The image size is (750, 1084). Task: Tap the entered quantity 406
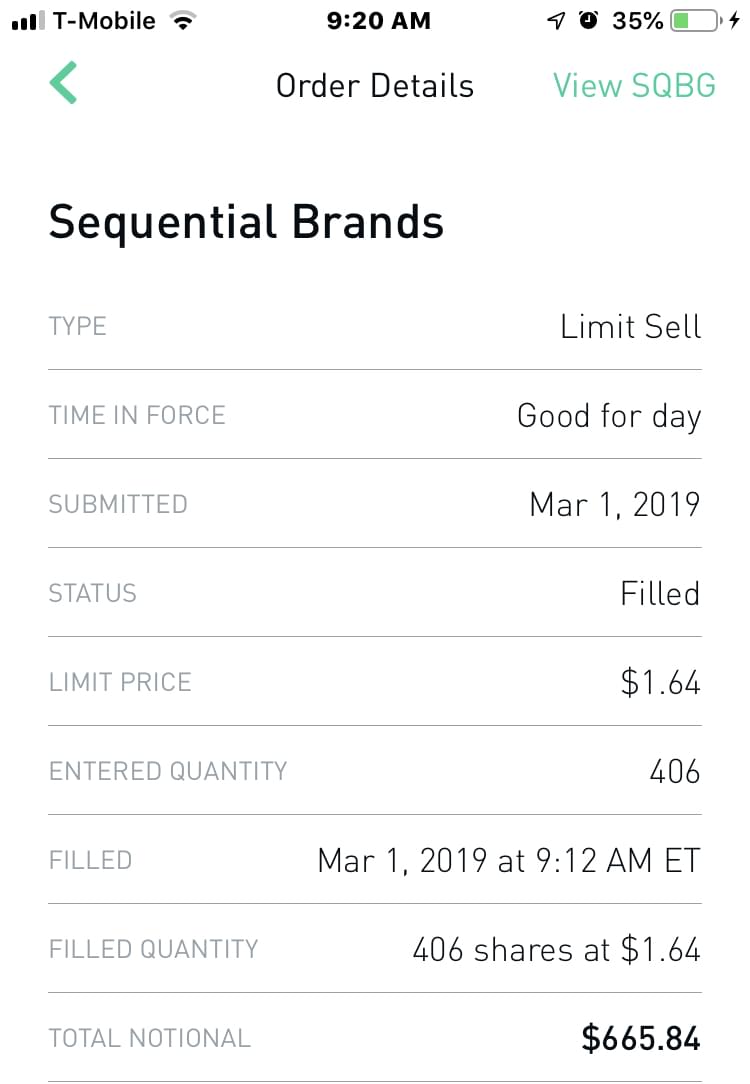[x=674, y=771]
